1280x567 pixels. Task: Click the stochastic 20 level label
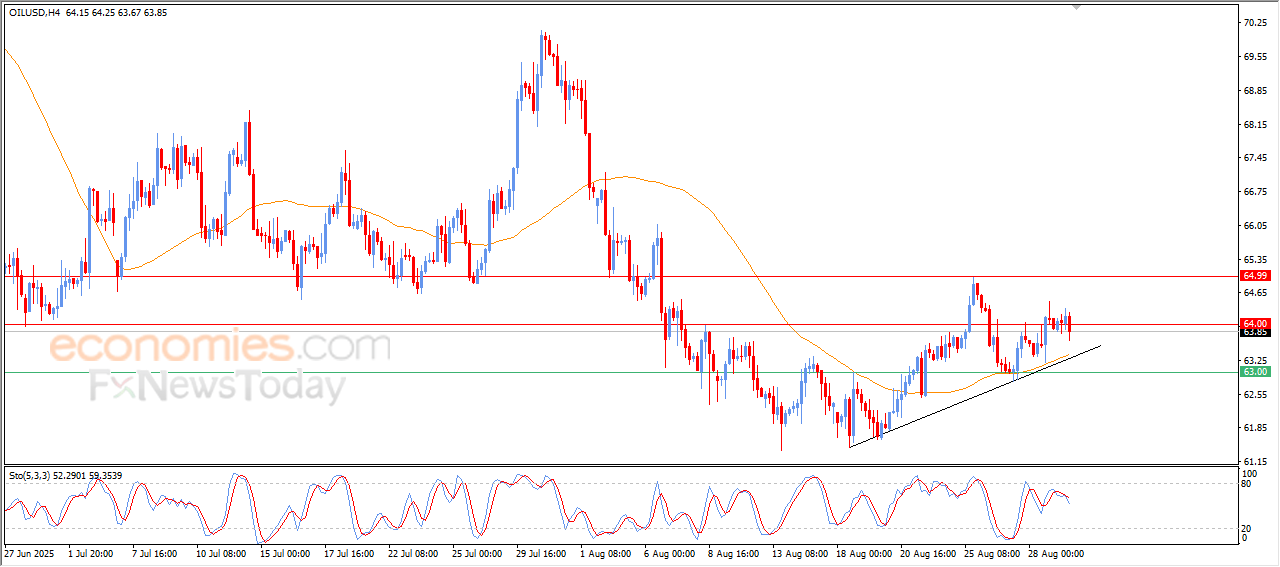click(x=1247, y=528)
